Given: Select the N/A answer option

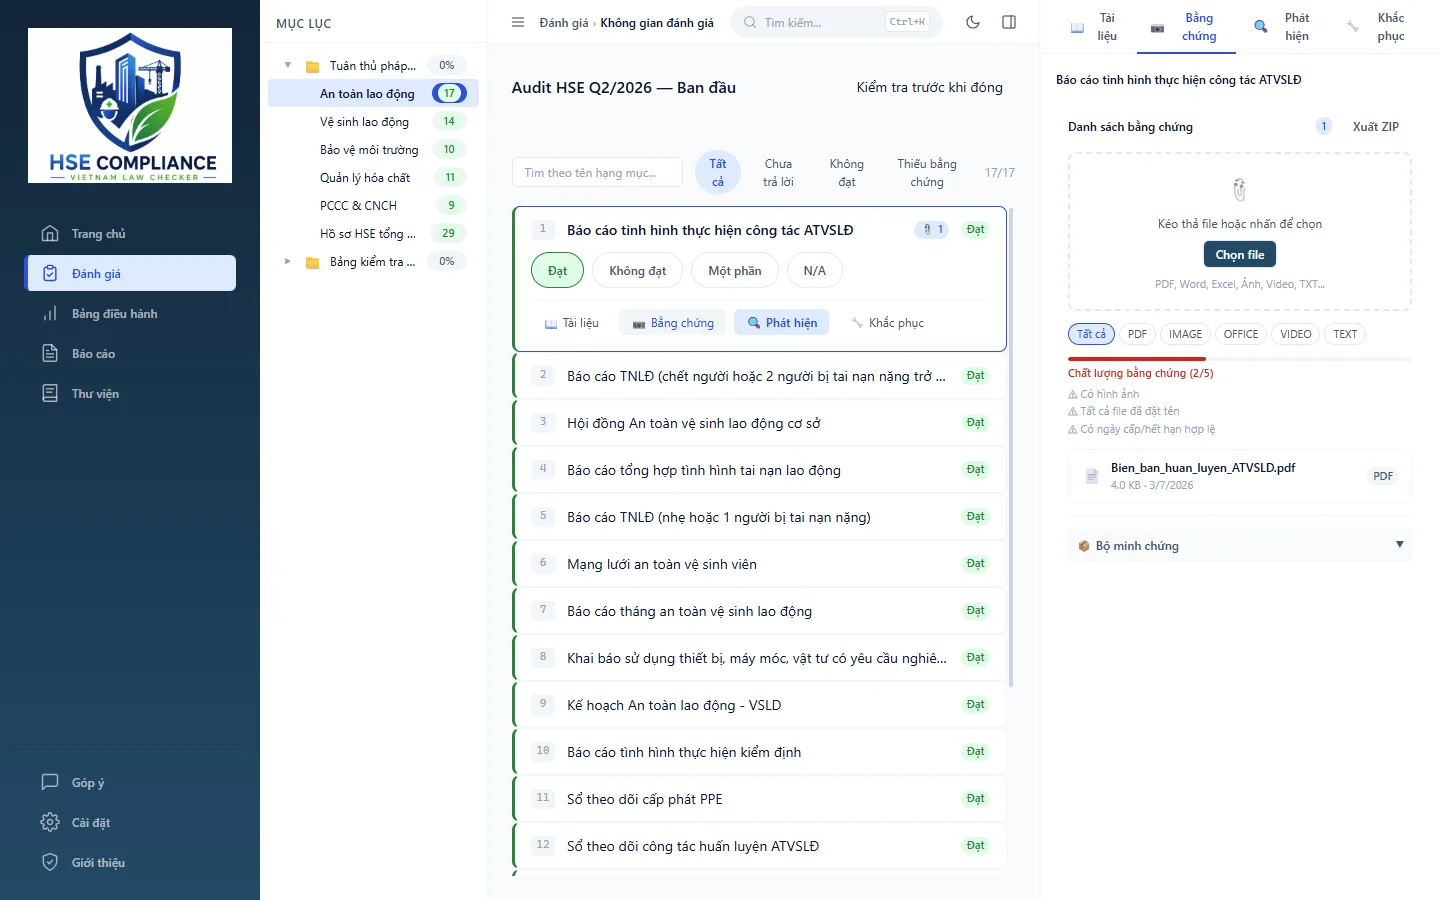Looking at the screenshot, I should (815, 271).
